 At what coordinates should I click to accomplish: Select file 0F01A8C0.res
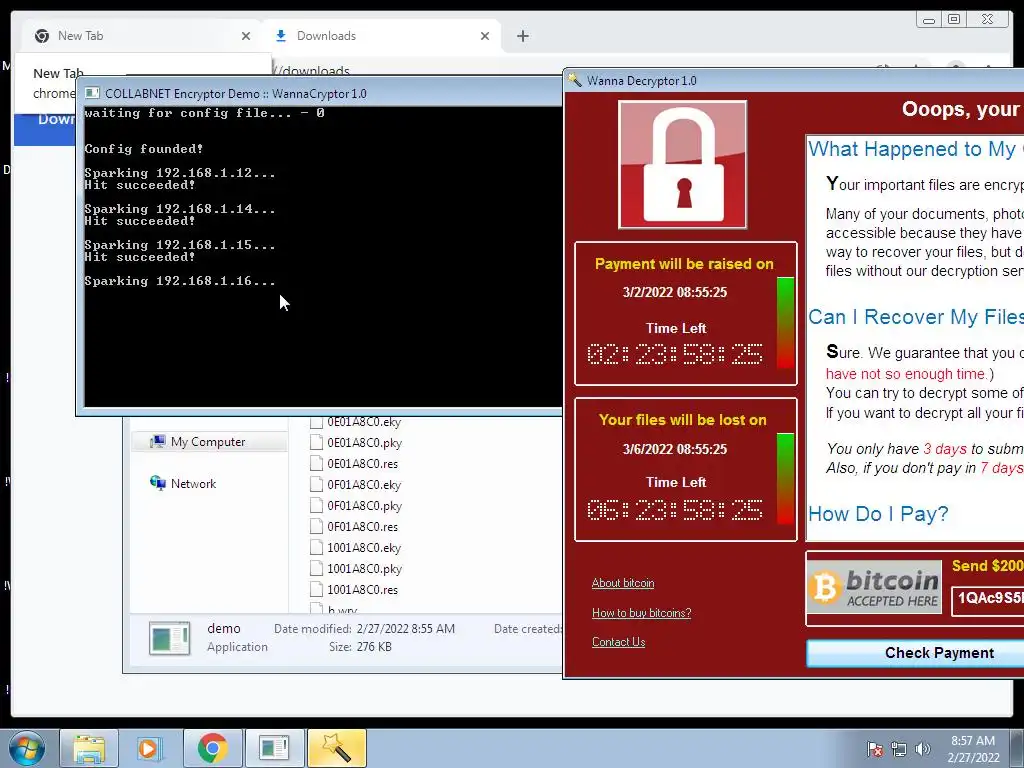(362, 526)
